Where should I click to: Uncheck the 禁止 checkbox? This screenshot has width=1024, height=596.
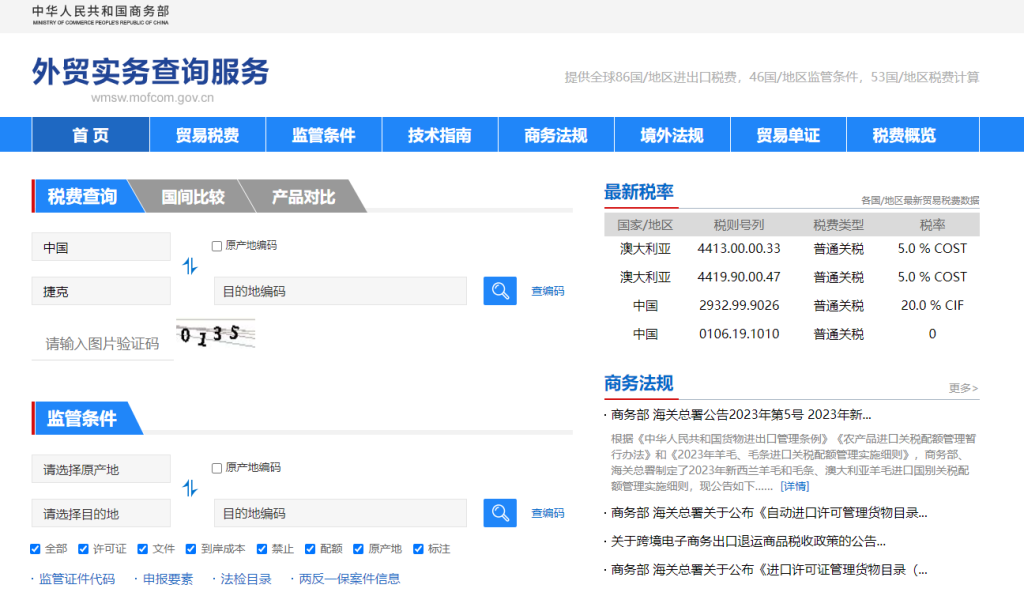[x=262, y=549]
